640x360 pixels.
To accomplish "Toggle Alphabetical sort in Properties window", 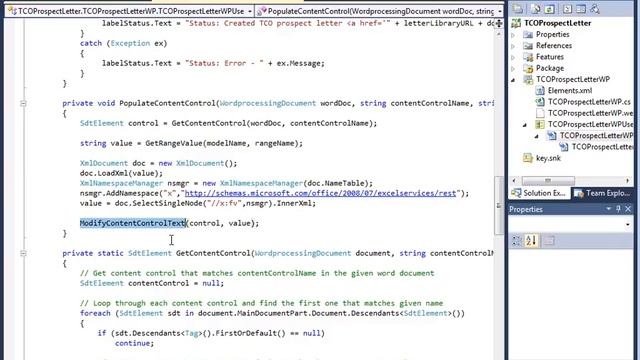I will pos(531,241).
